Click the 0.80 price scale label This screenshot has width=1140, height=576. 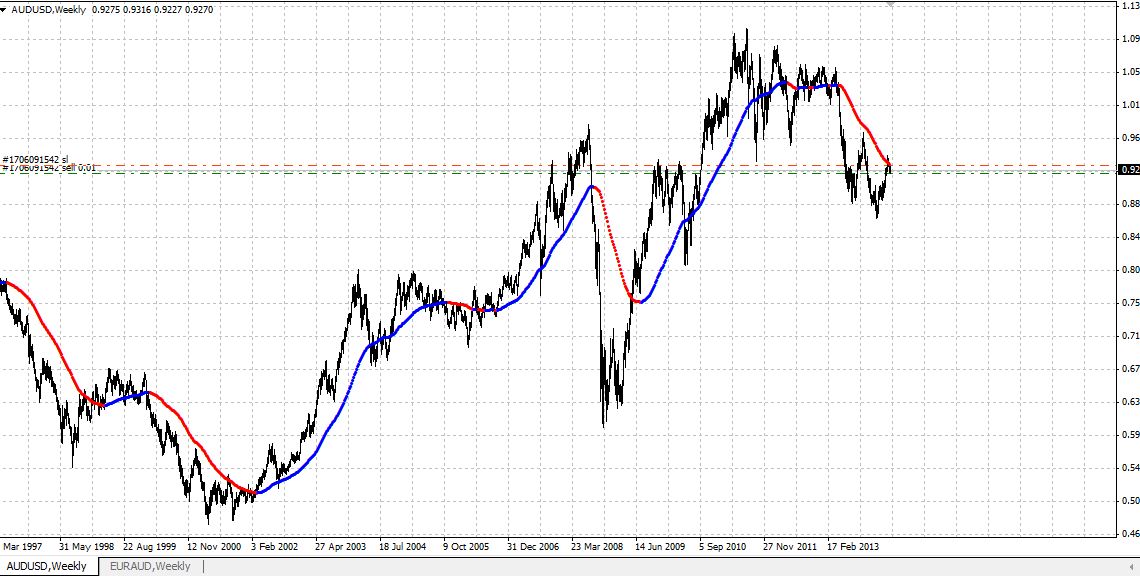click(x=1131, y=270)
